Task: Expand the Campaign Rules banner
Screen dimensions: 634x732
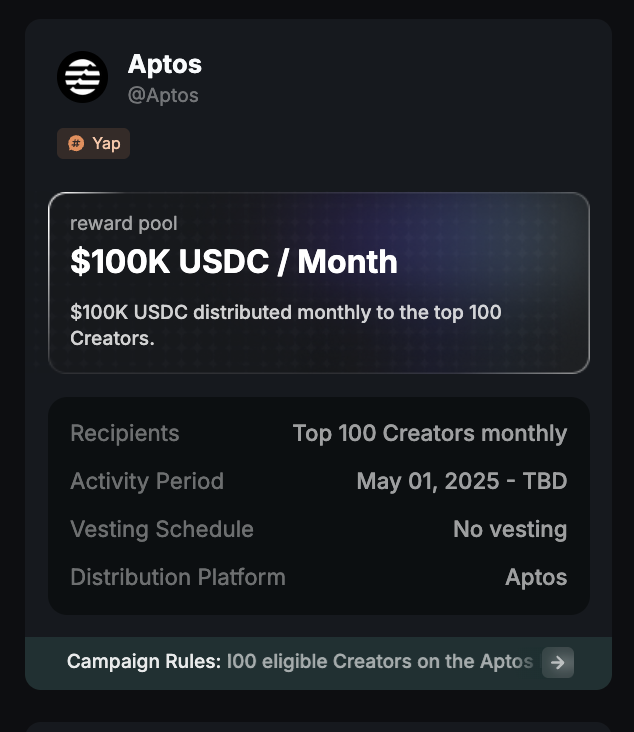Action: coord(318,663)
